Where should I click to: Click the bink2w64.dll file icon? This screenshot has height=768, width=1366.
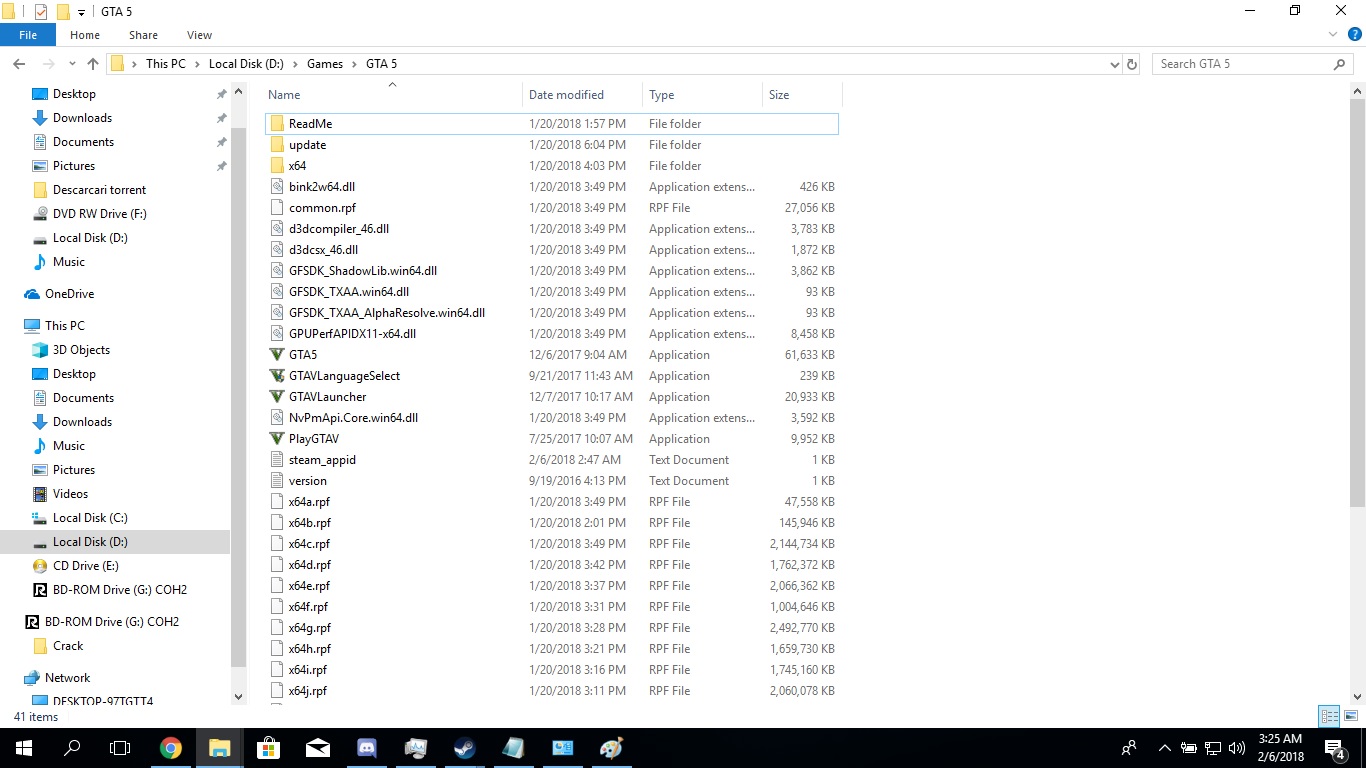click(x=278, y=187)
